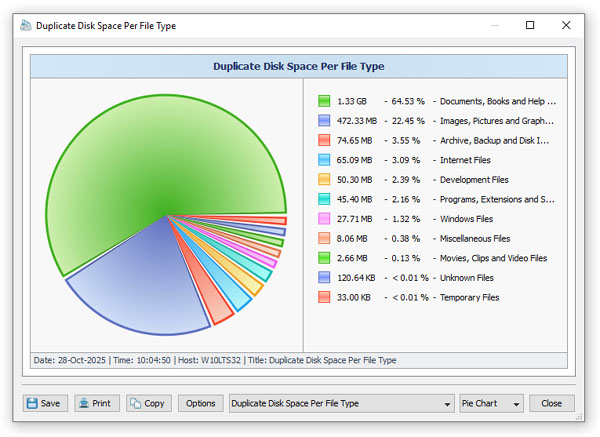Click the teal Programs, Extensions swatch

tap(324, 199)
